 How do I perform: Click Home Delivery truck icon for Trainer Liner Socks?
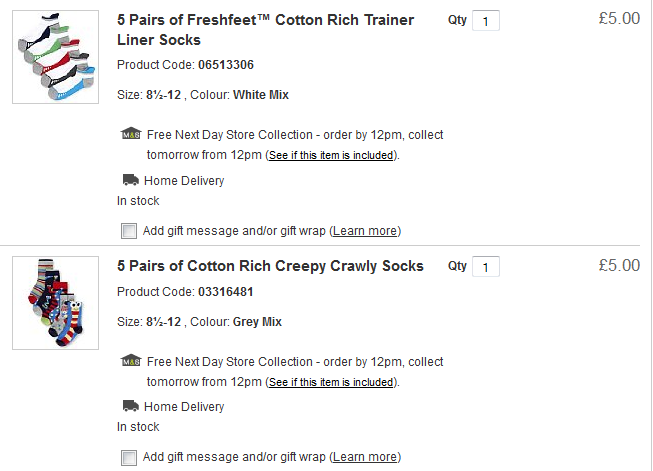pos(130,181)
